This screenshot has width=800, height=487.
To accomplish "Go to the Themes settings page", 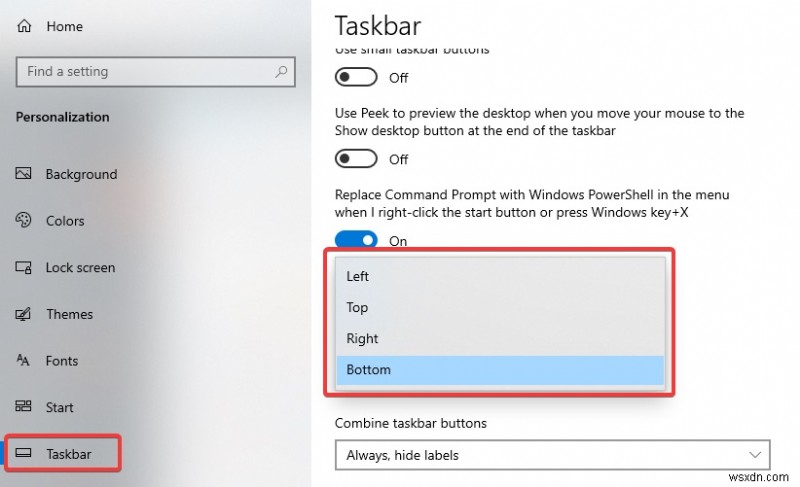I will (69, 314).
